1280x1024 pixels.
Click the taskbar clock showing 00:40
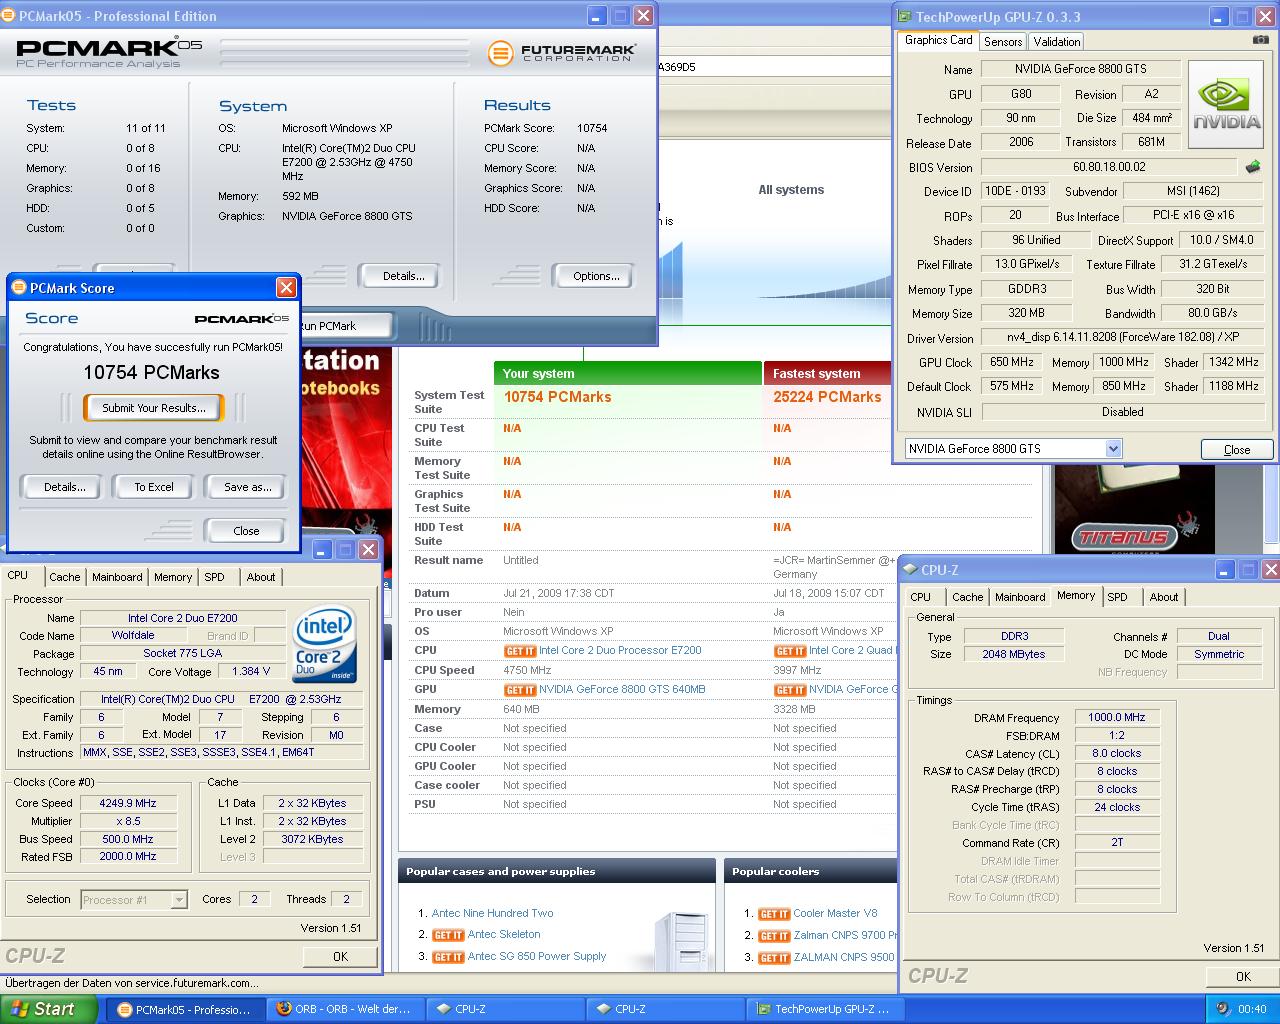coord(1252,1009)
